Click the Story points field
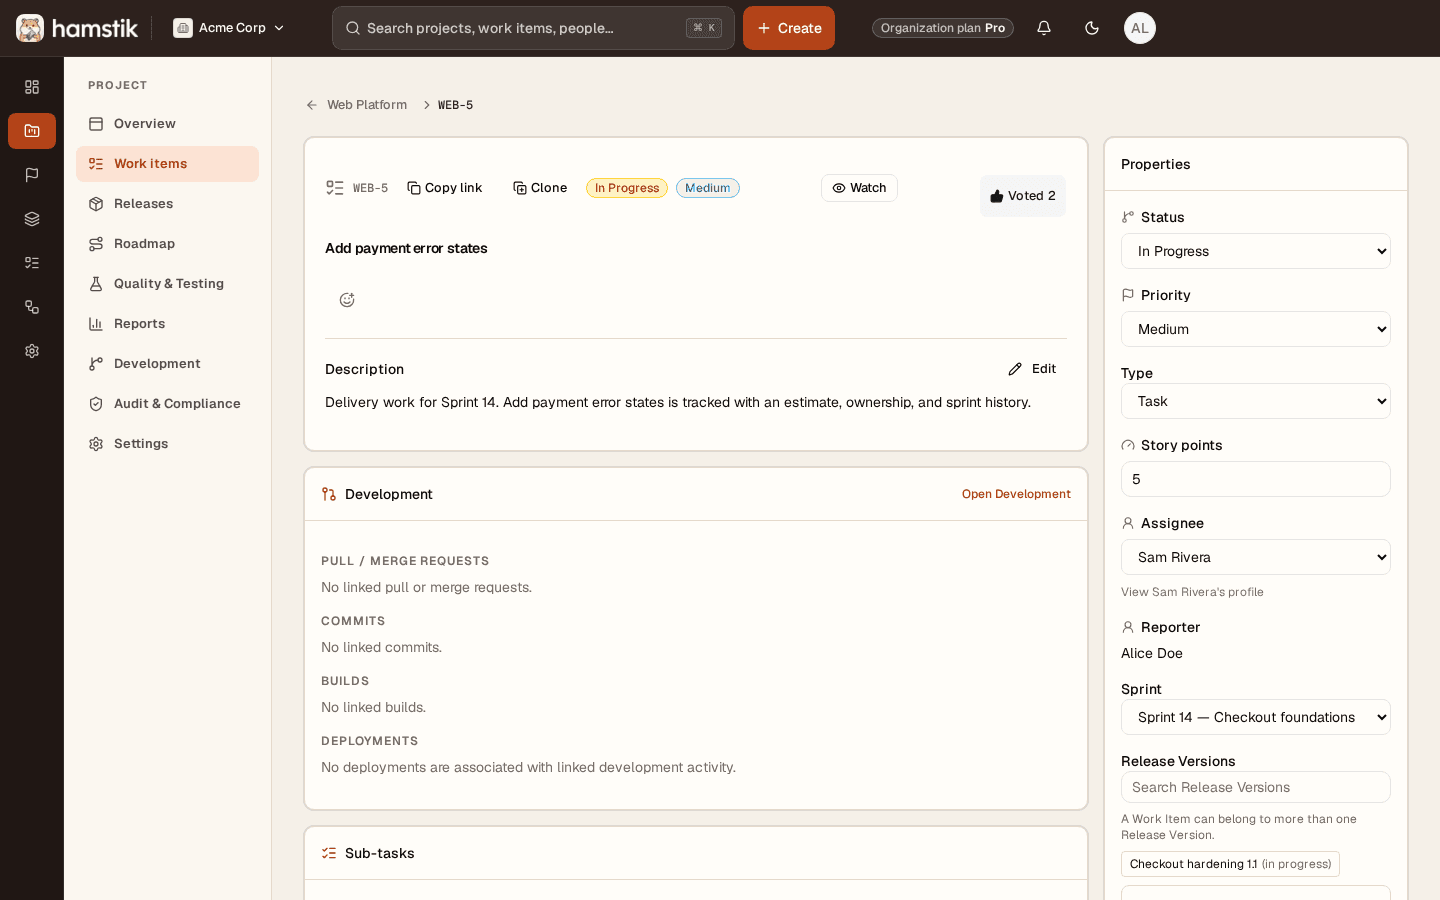This screenshot has height=900, width=1440. pyautogui.click(x=1256, y=479)
